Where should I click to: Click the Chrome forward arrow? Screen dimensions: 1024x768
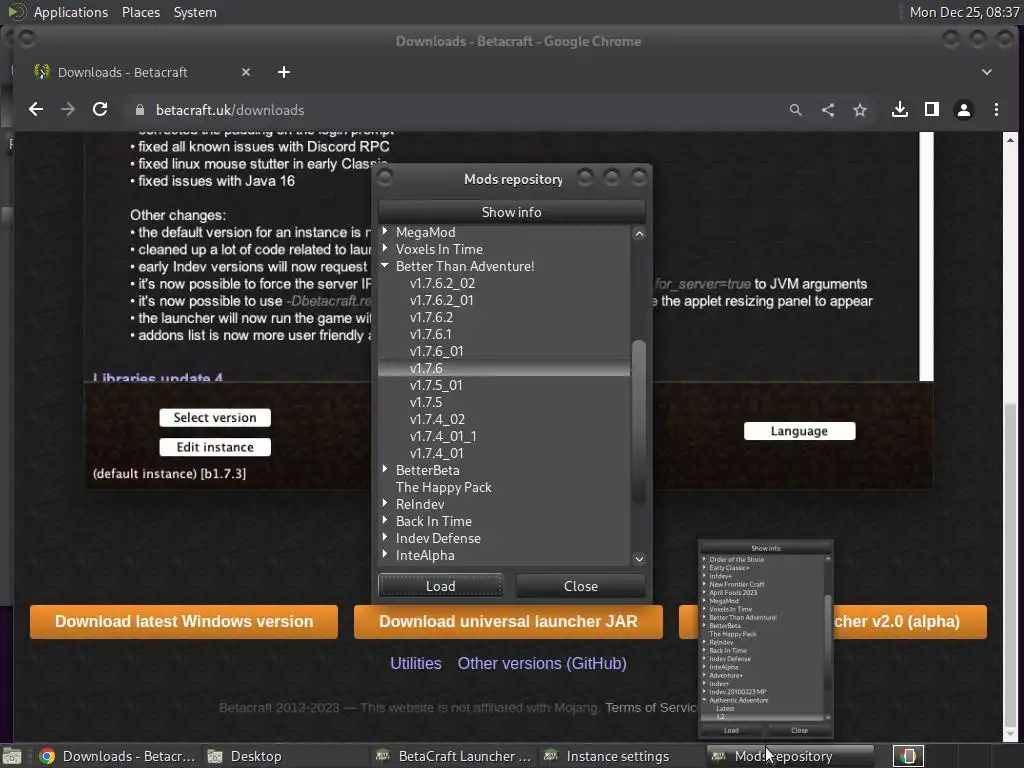click(68, 110)
